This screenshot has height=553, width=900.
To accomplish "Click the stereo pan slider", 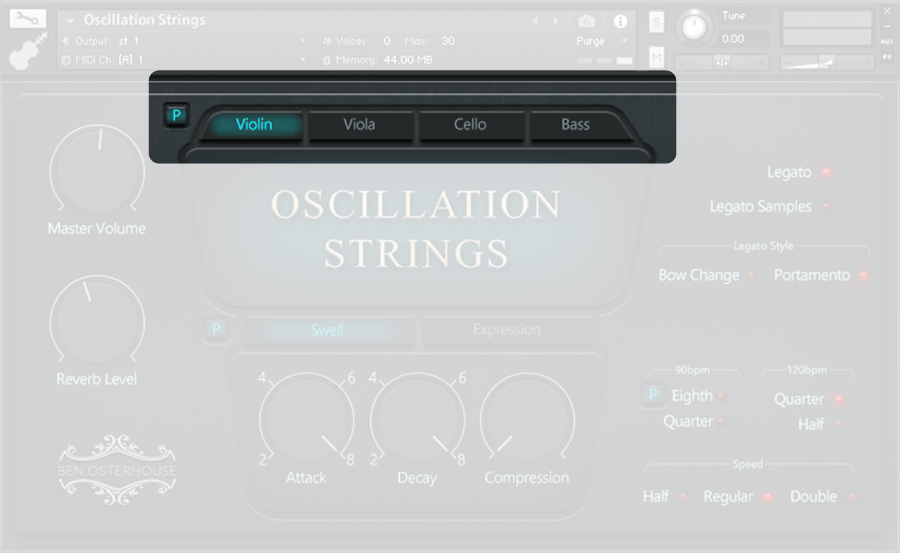I will tap(721, 62).
